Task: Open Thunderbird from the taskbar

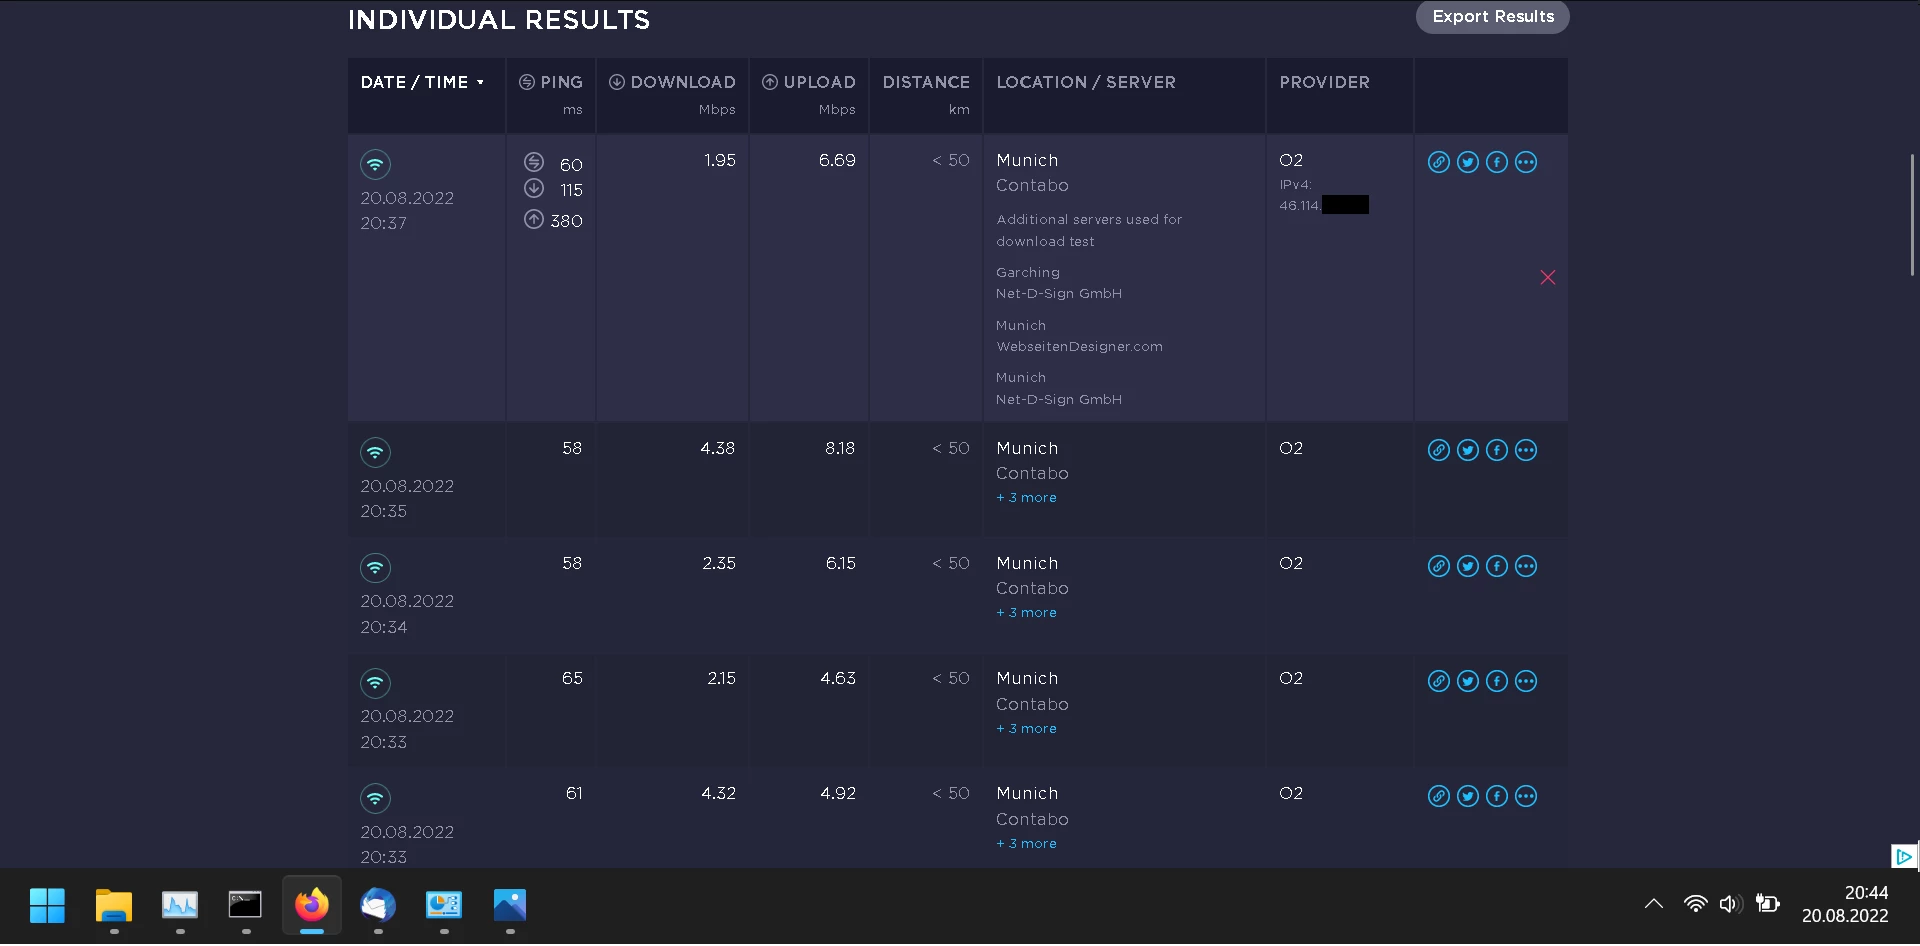Action: pyautogui.click(x=378, y=906)
